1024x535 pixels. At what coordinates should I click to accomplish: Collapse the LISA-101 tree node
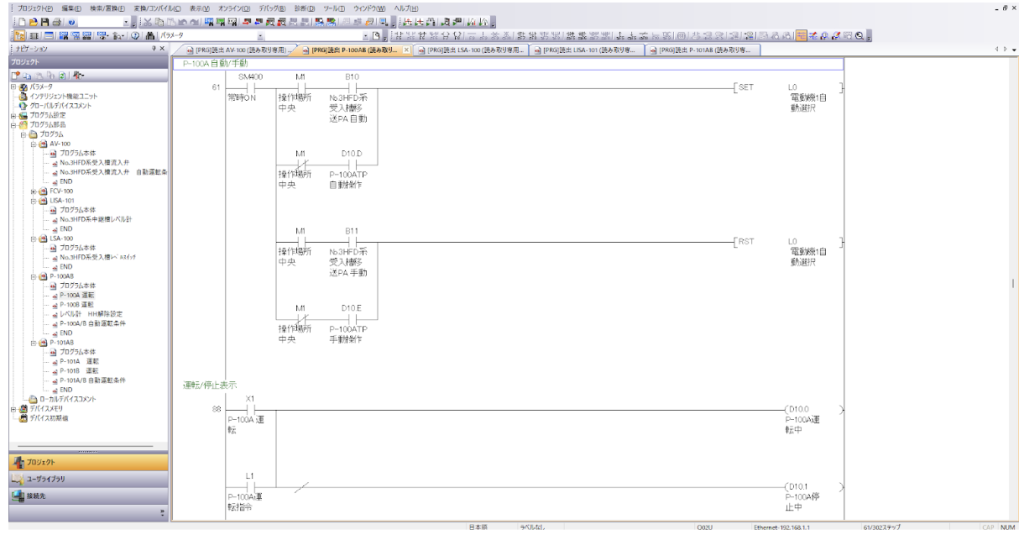point(33,201)
